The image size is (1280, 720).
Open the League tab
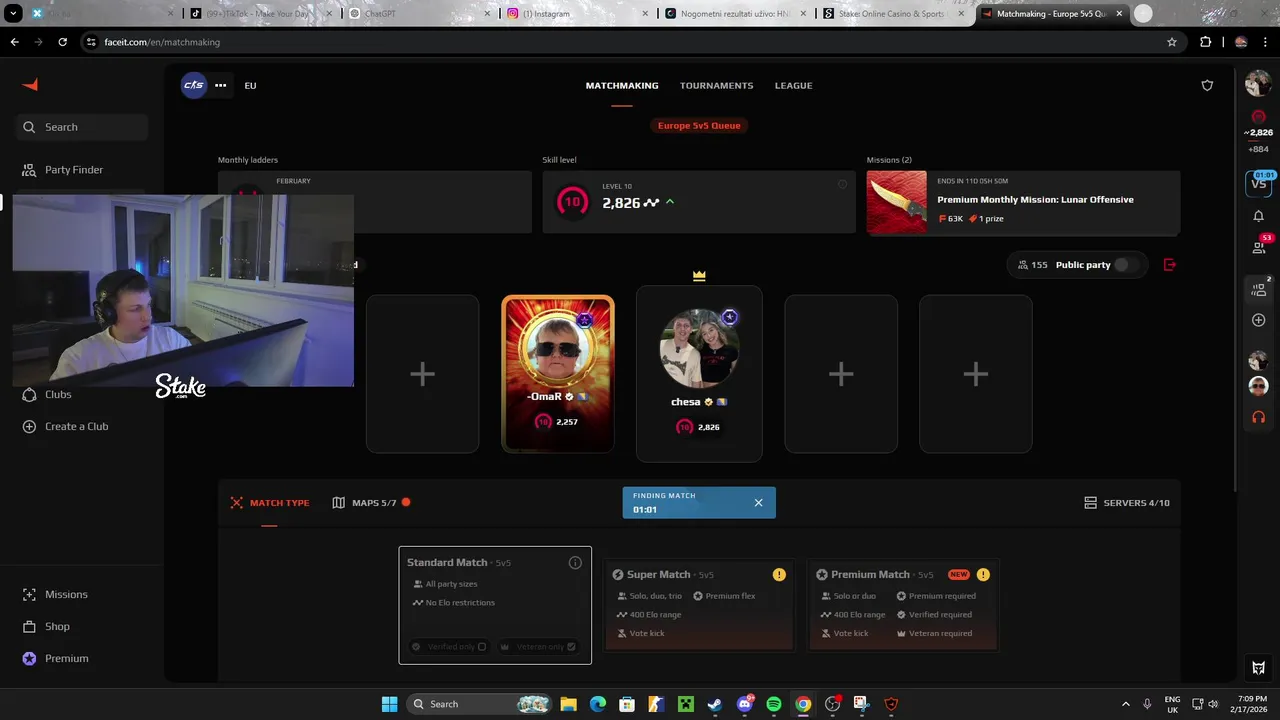click(x=793, y=85)
